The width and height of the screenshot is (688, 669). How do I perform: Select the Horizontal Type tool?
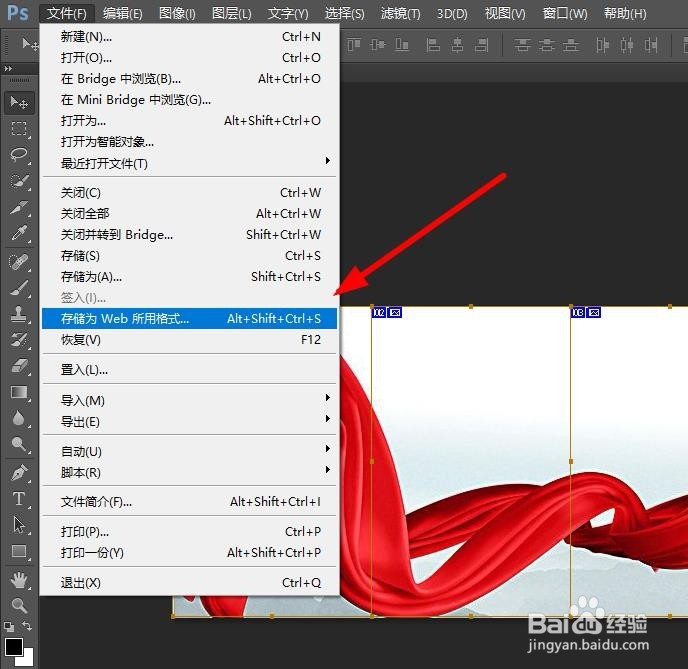click(x=18, y=499)
